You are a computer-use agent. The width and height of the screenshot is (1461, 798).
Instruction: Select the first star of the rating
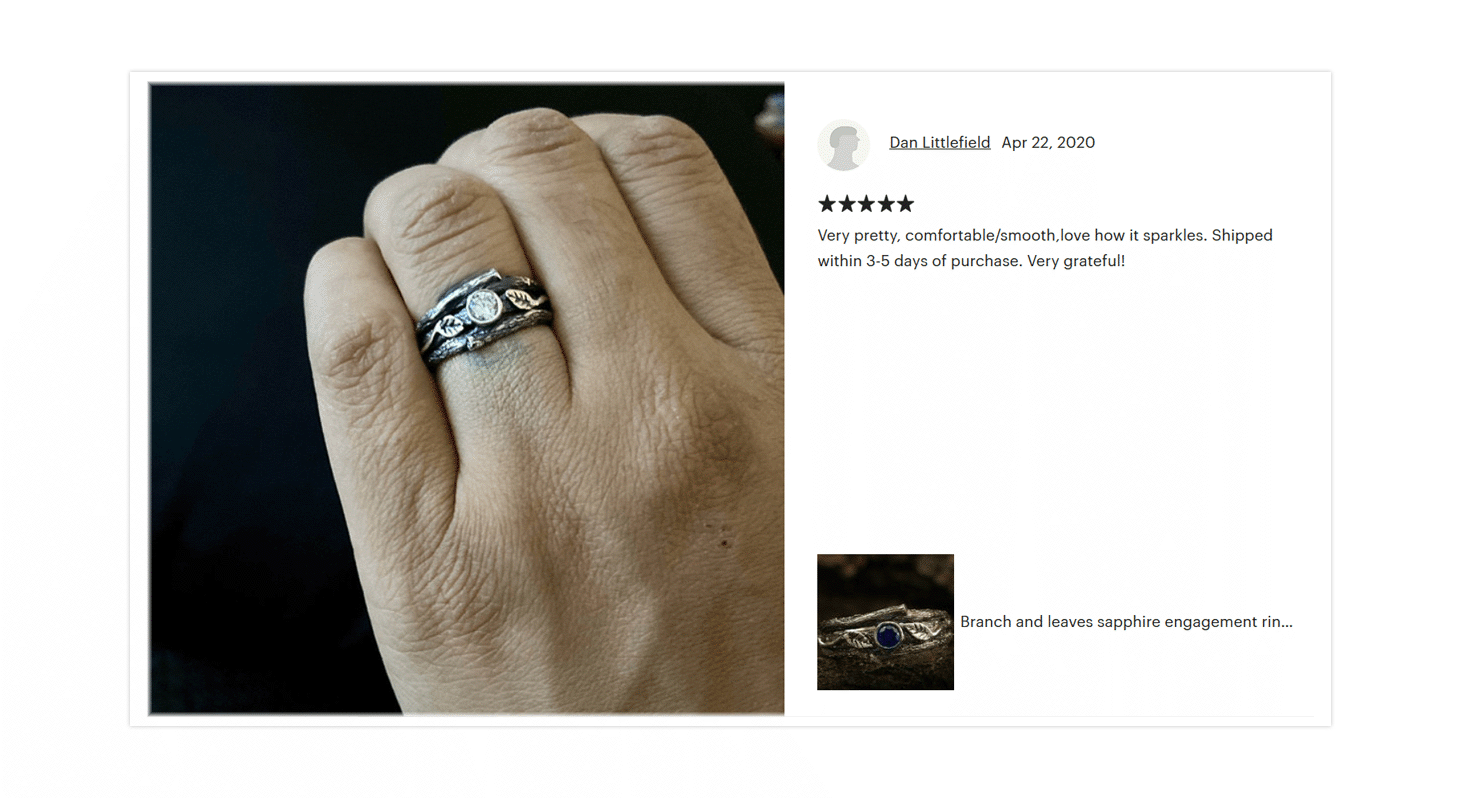tap(827, 204)
